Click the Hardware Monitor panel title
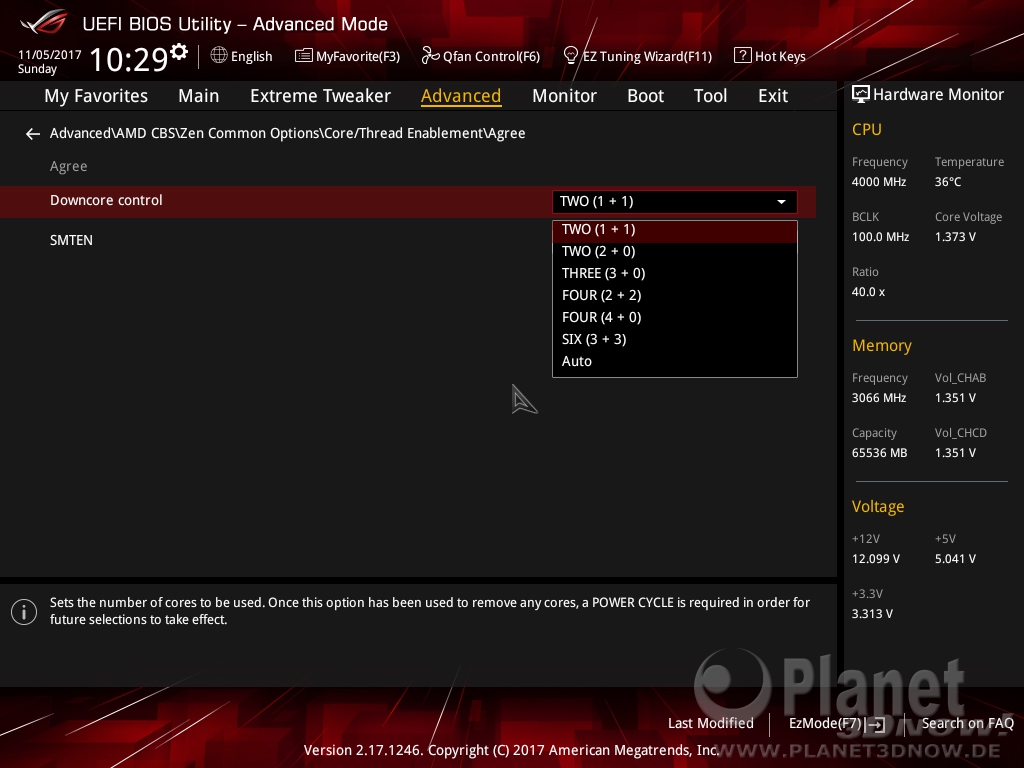Screen dimensions: 1024x768 click(938, 95)
